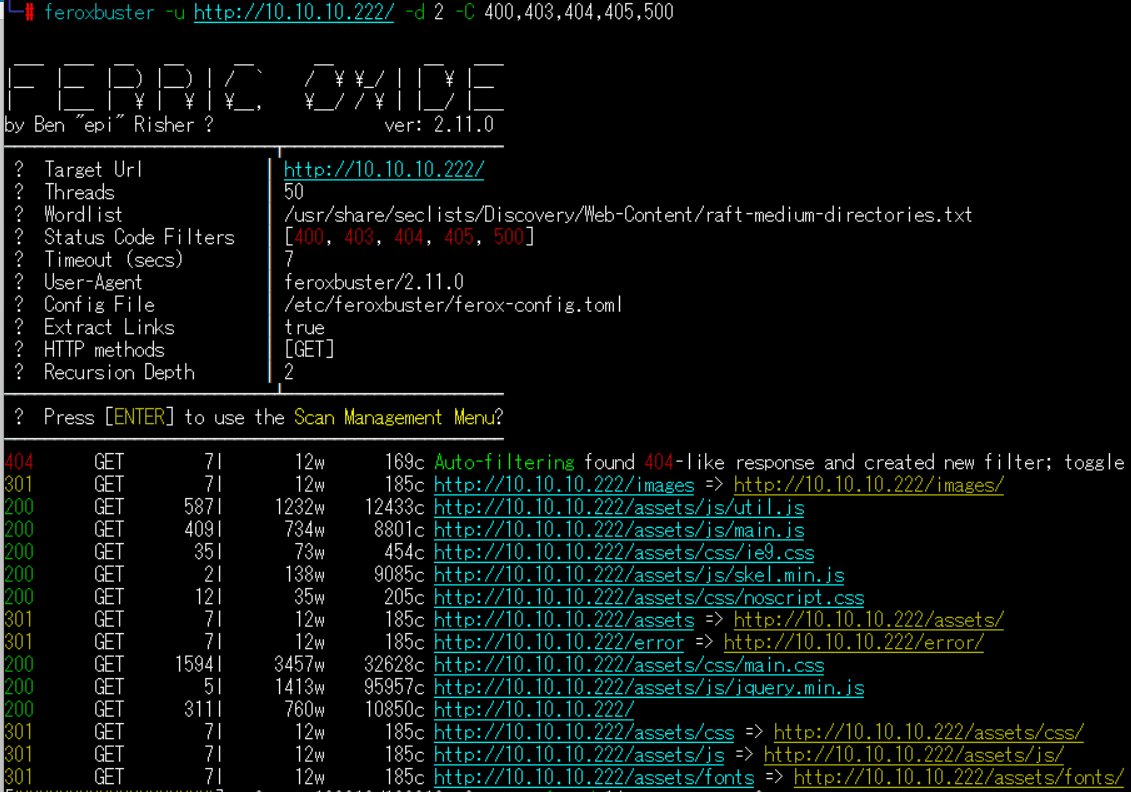Open the skel.min.js script link

click(x=638, y=575)
